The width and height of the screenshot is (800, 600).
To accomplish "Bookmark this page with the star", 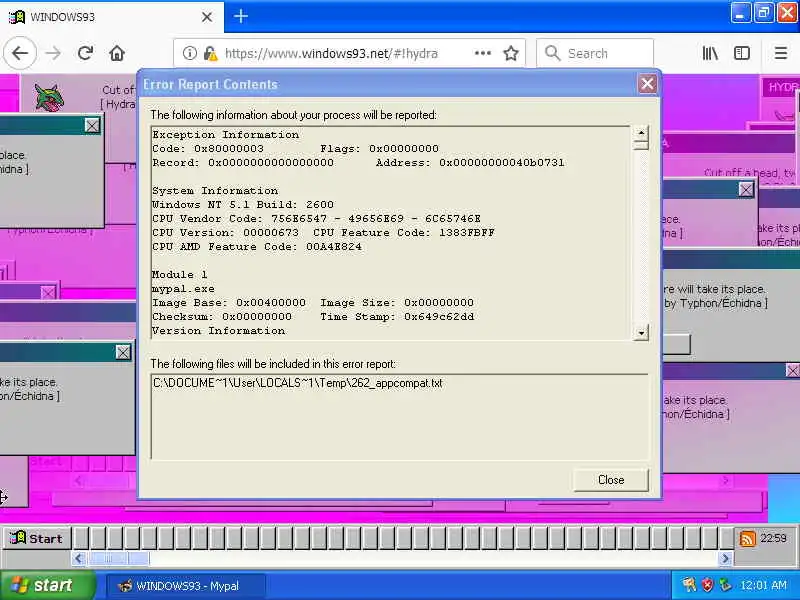I will pyautogui.click(x=511, y=53).
